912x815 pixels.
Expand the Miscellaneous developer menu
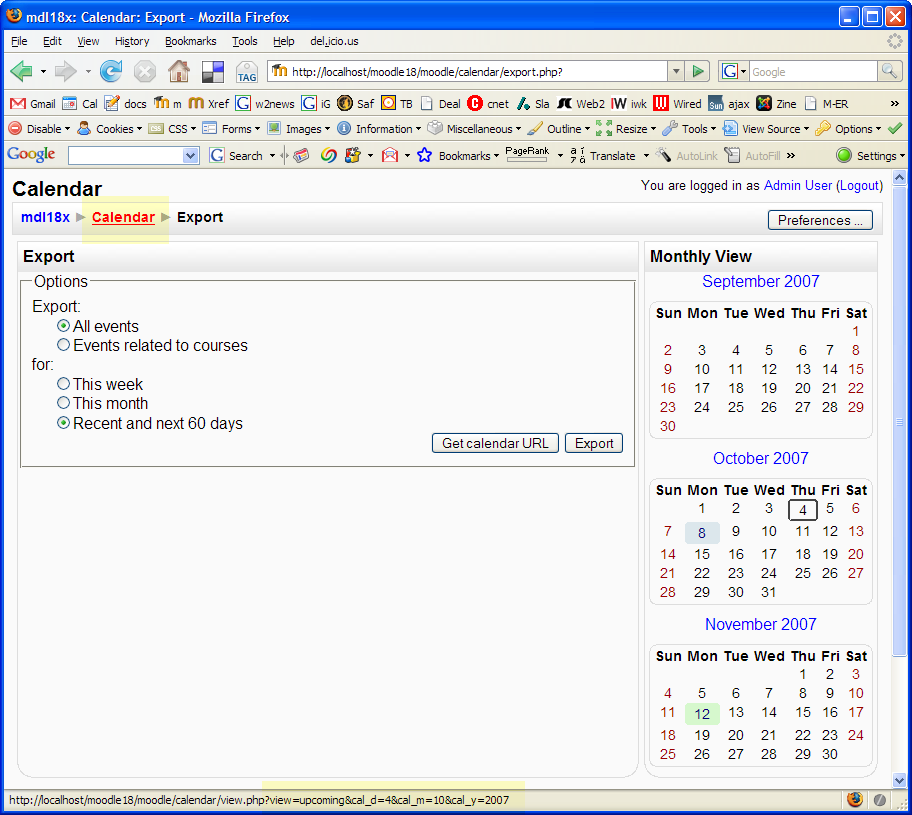coord(474,129)
